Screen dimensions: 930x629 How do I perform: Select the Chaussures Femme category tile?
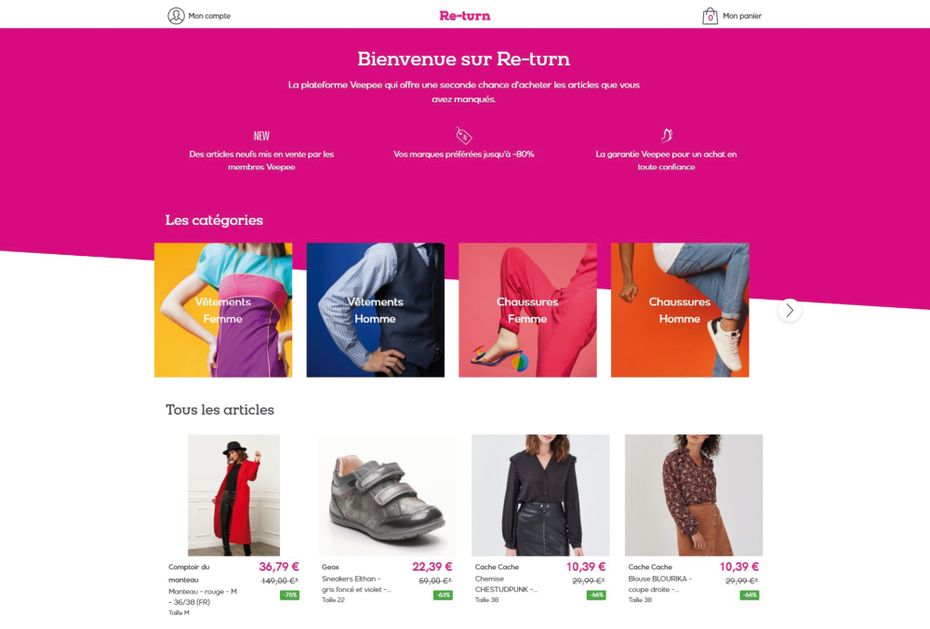tap(527, 310)
